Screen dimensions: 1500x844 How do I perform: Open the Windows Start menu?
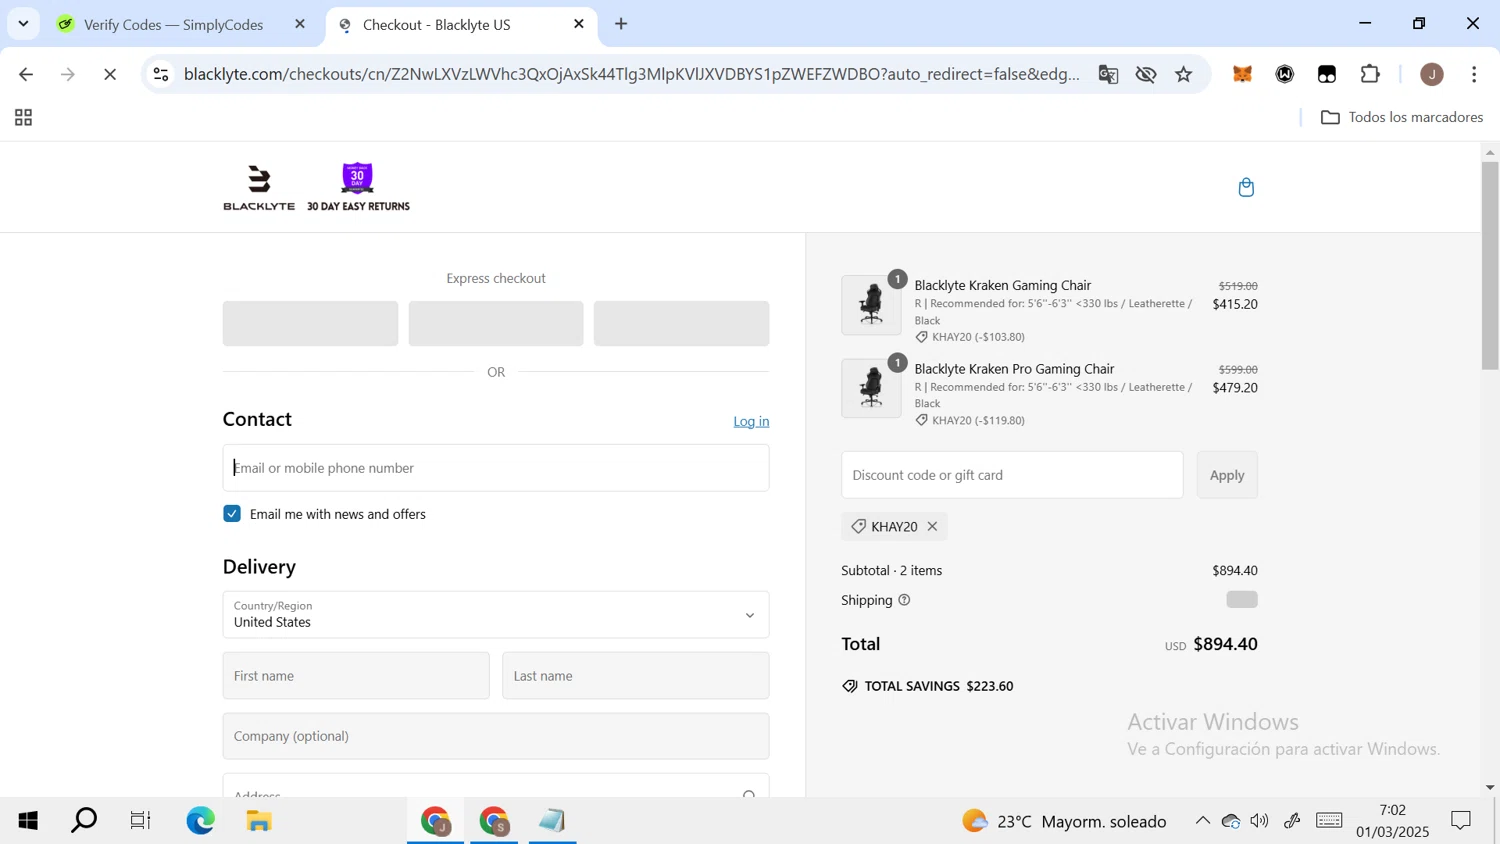point(27,821)
